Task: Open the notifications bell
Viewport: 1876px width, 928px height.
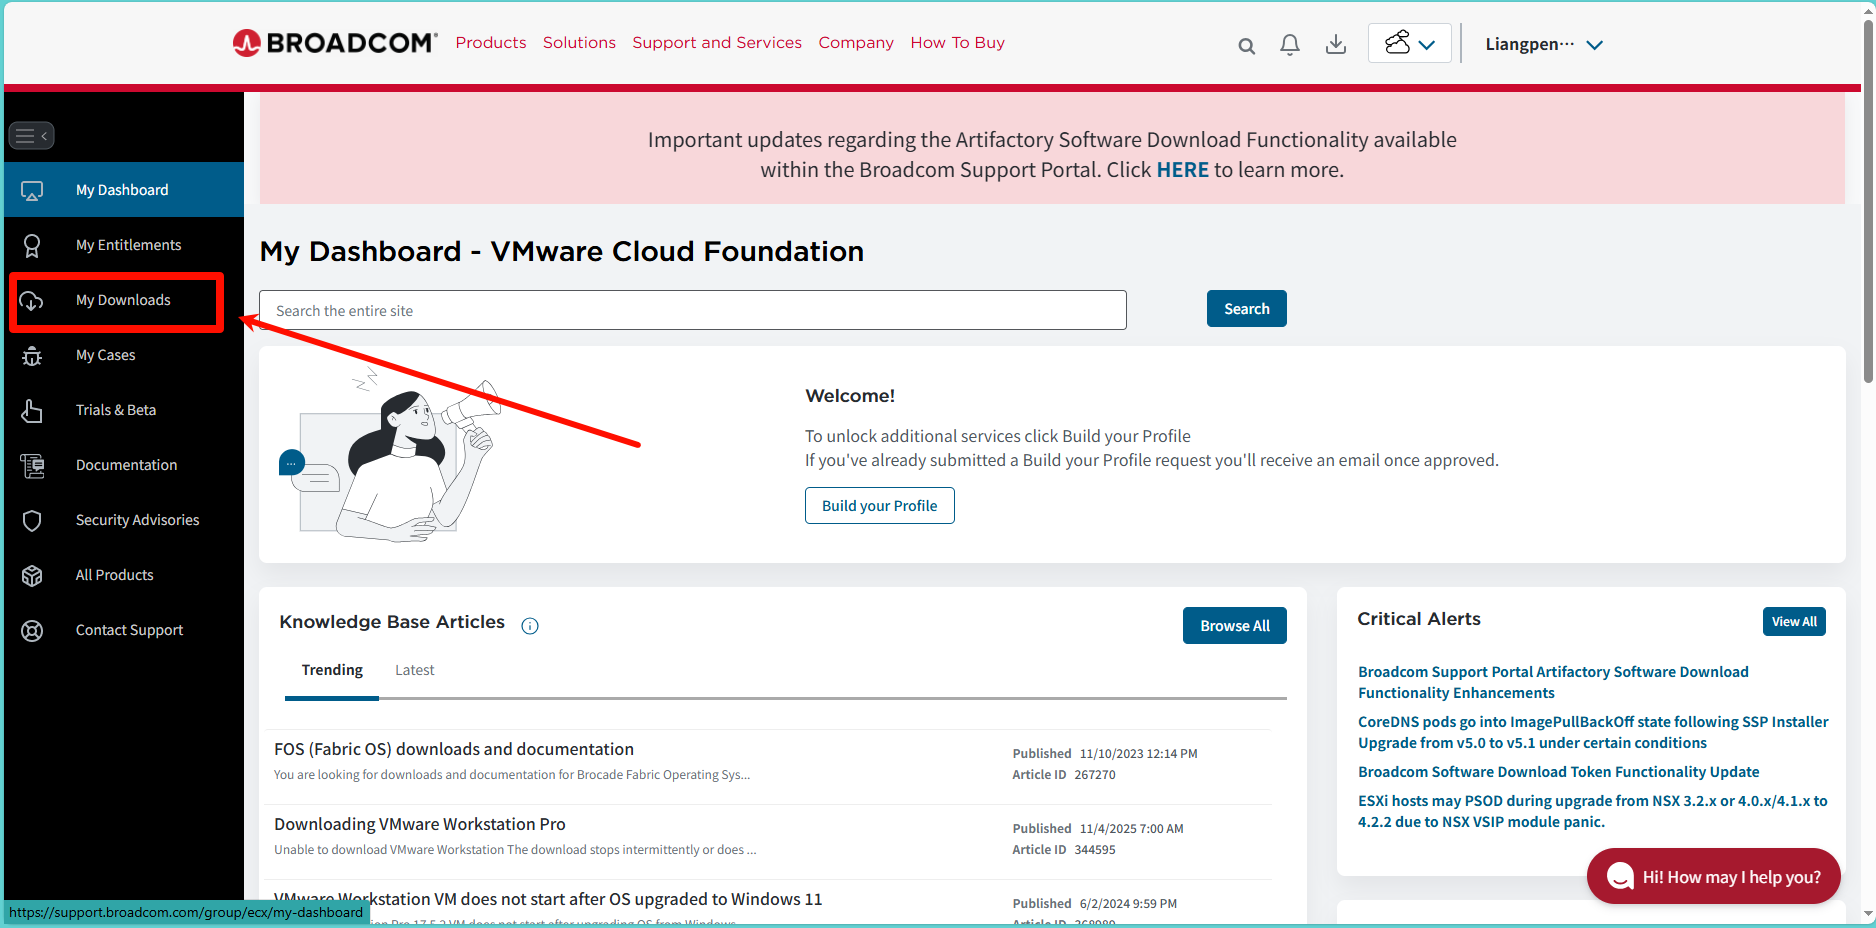Action: pyautogui.click(x=1290, y=45)
